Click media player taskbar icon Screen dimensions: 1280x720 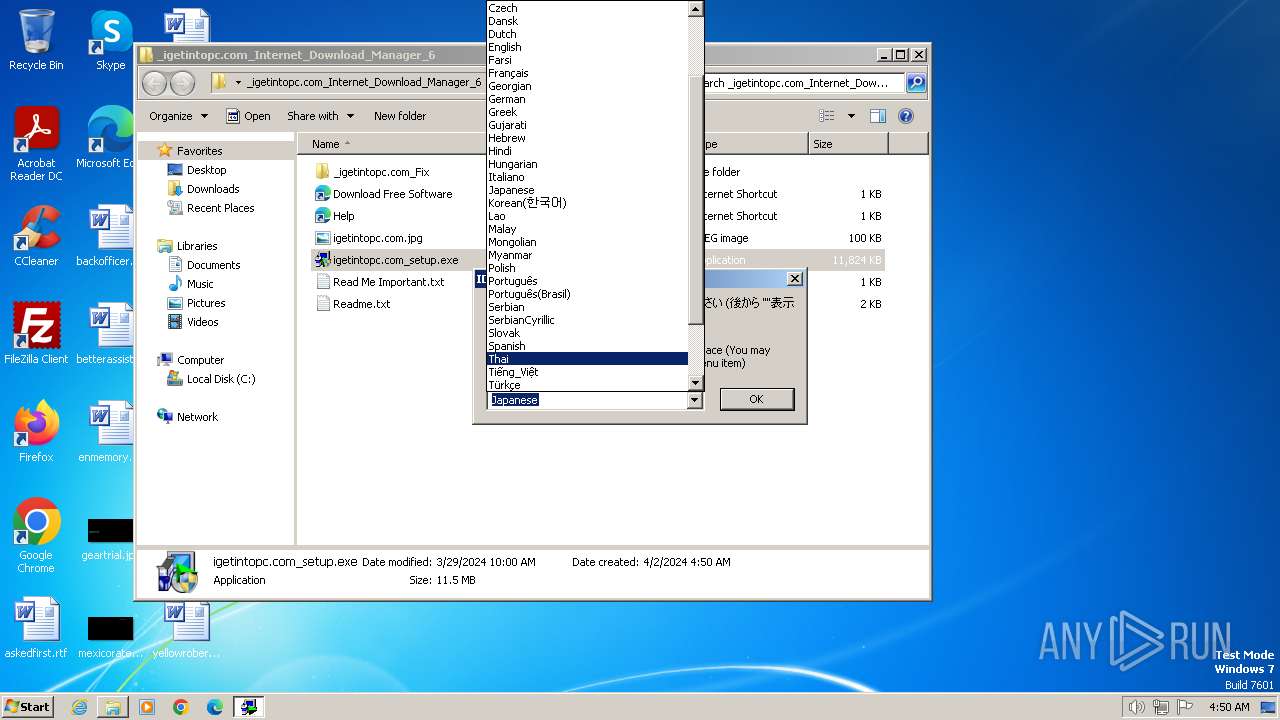147,707
